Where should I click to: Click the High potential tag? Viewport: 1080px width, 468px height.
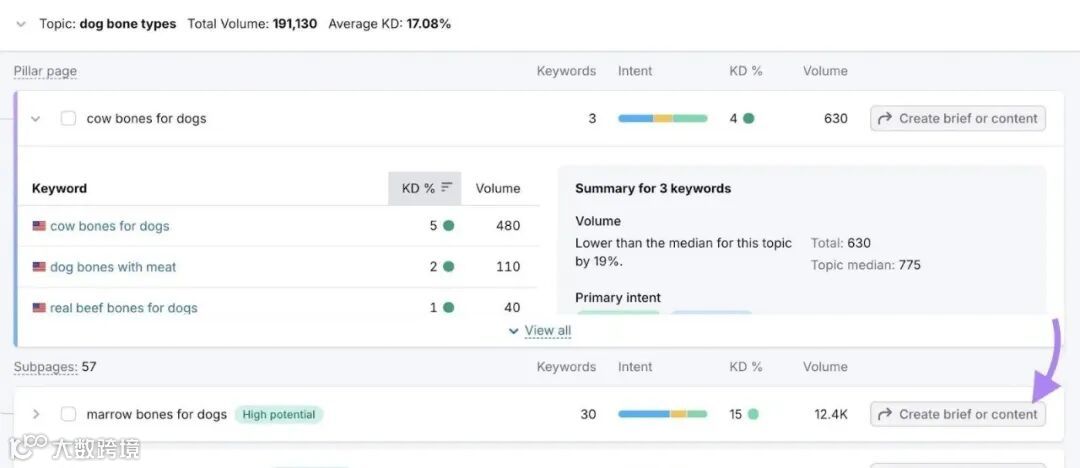(279, 414)
